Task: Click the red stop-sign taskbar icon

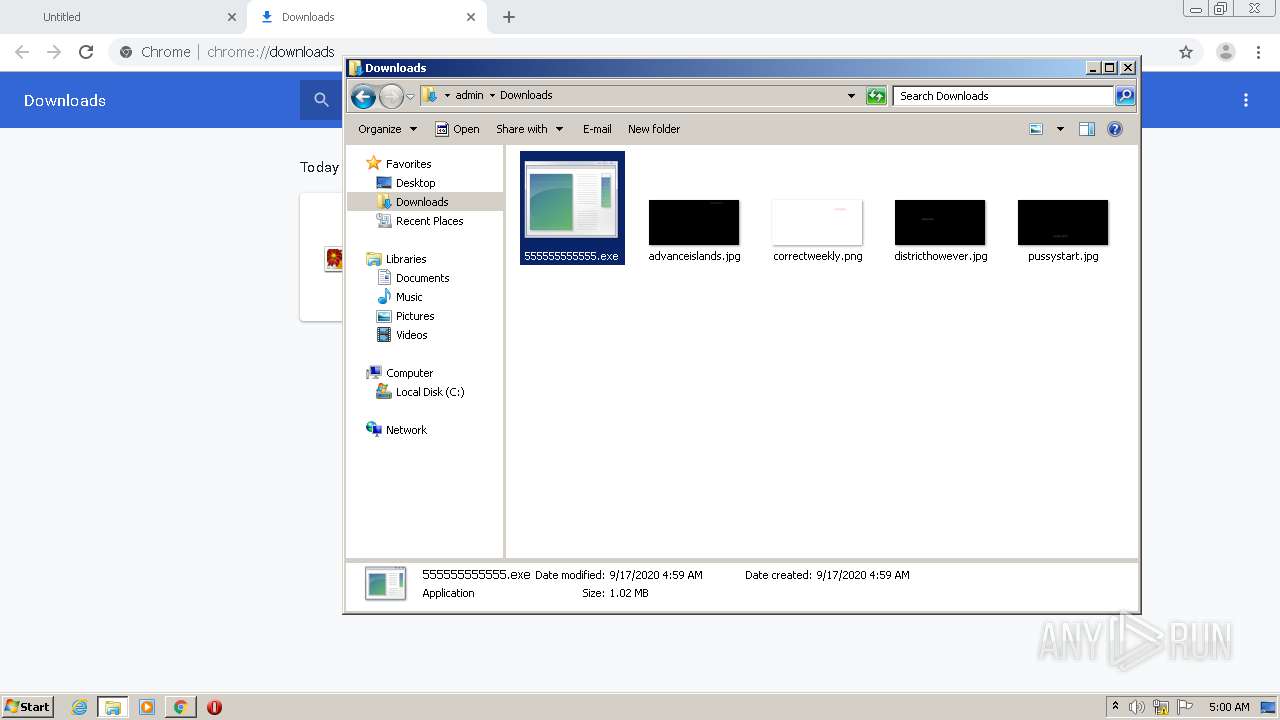Action: coord(214,707)
